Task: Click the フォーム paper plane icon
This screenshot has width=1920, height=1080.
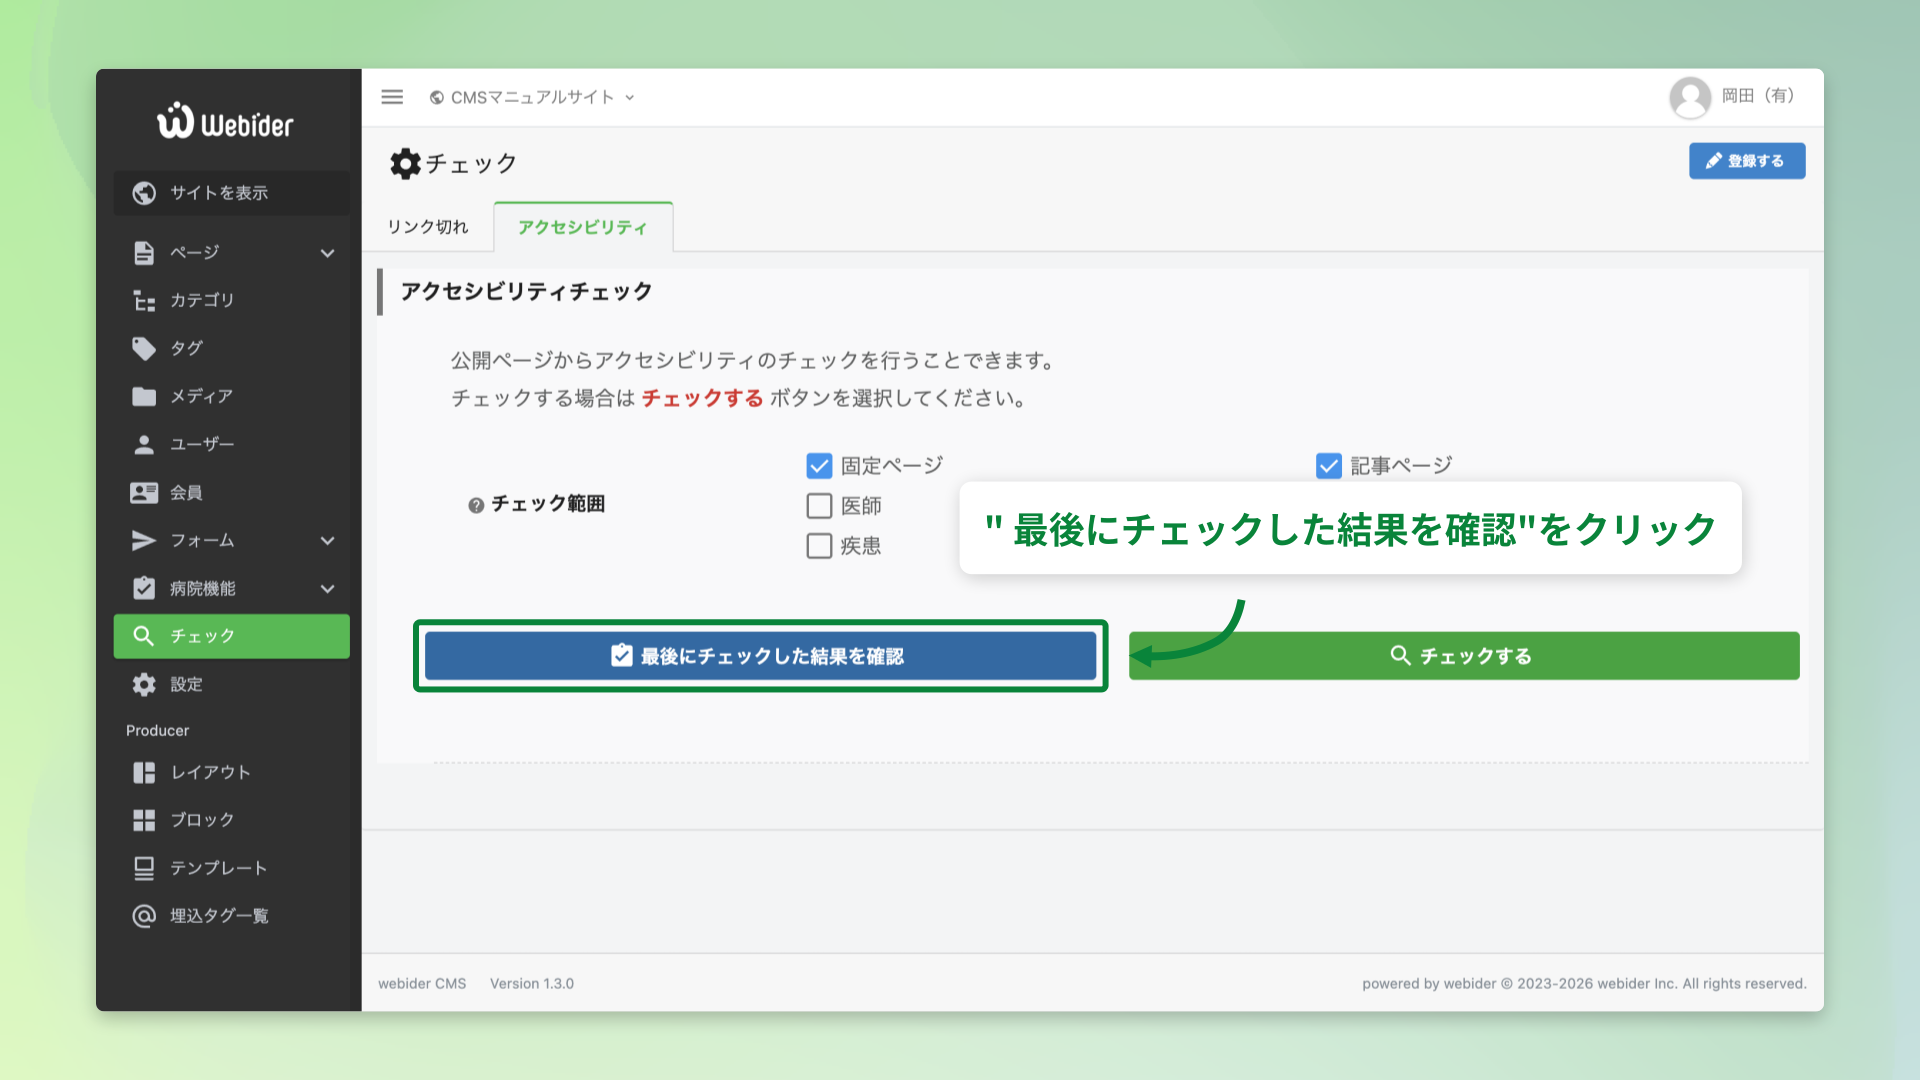Action: click(144, 540)
